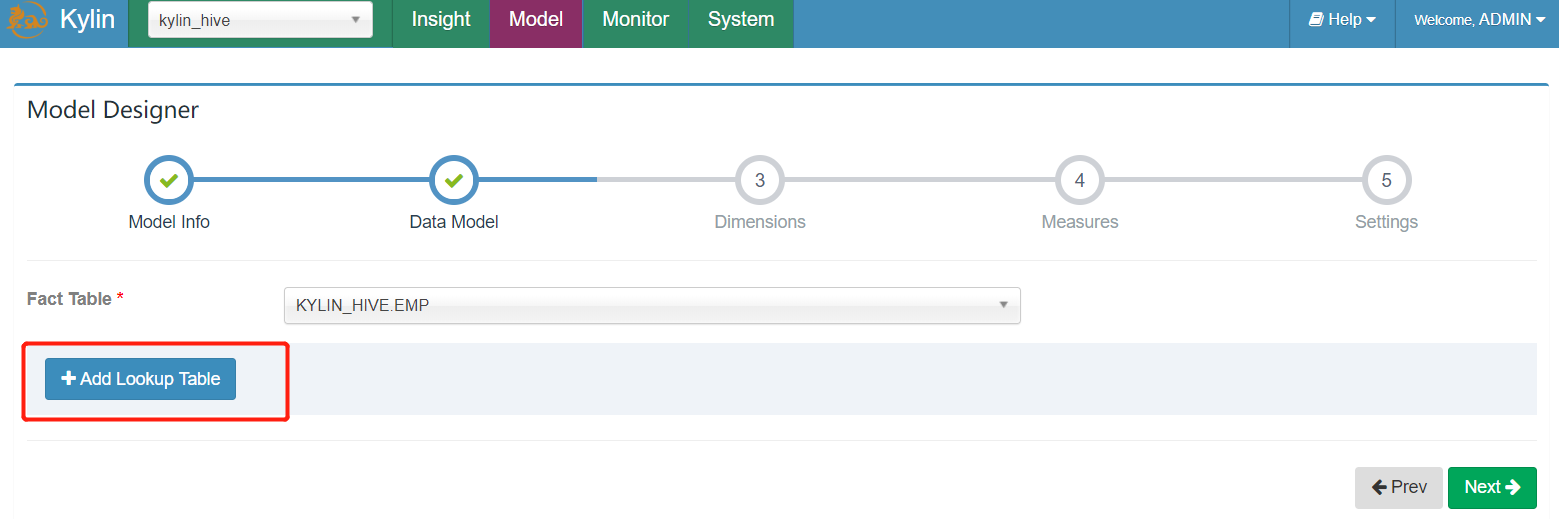
Task: Open the Fact Table KYLIN_HIVE.EMP dropdown
Action: [x=652, y=306]
